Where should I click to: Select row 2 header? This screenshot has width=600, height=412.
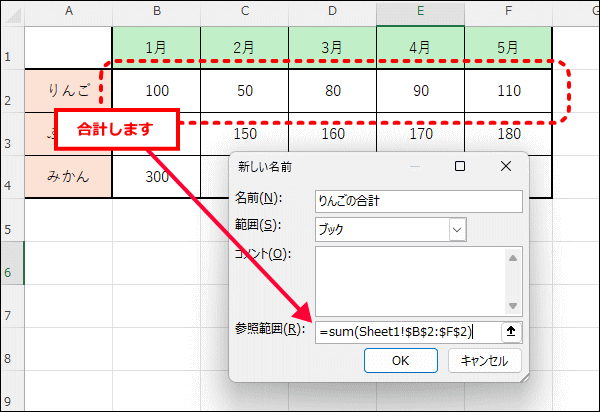13,91
